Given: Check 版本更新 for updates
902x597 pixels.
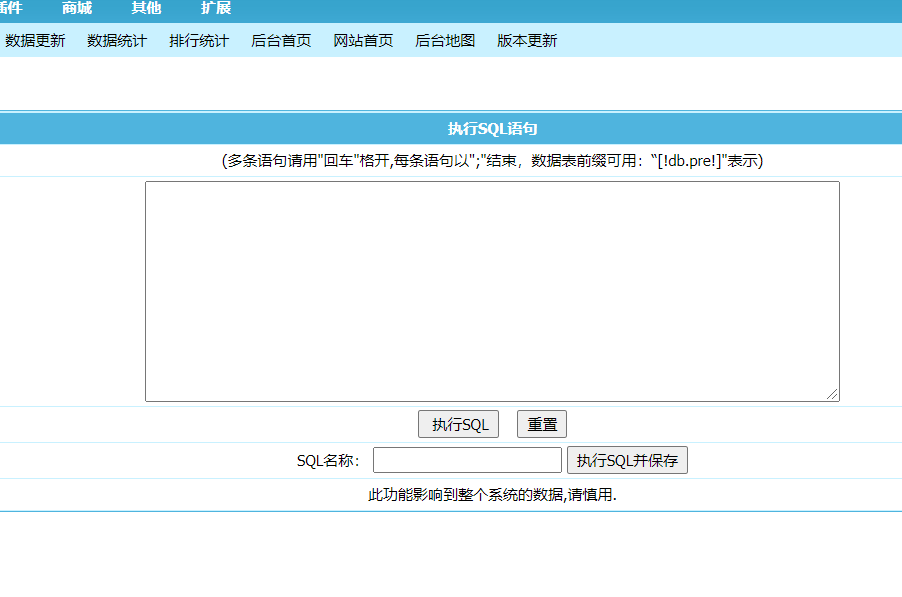Looking at the screenshot, I should [527, 41].
